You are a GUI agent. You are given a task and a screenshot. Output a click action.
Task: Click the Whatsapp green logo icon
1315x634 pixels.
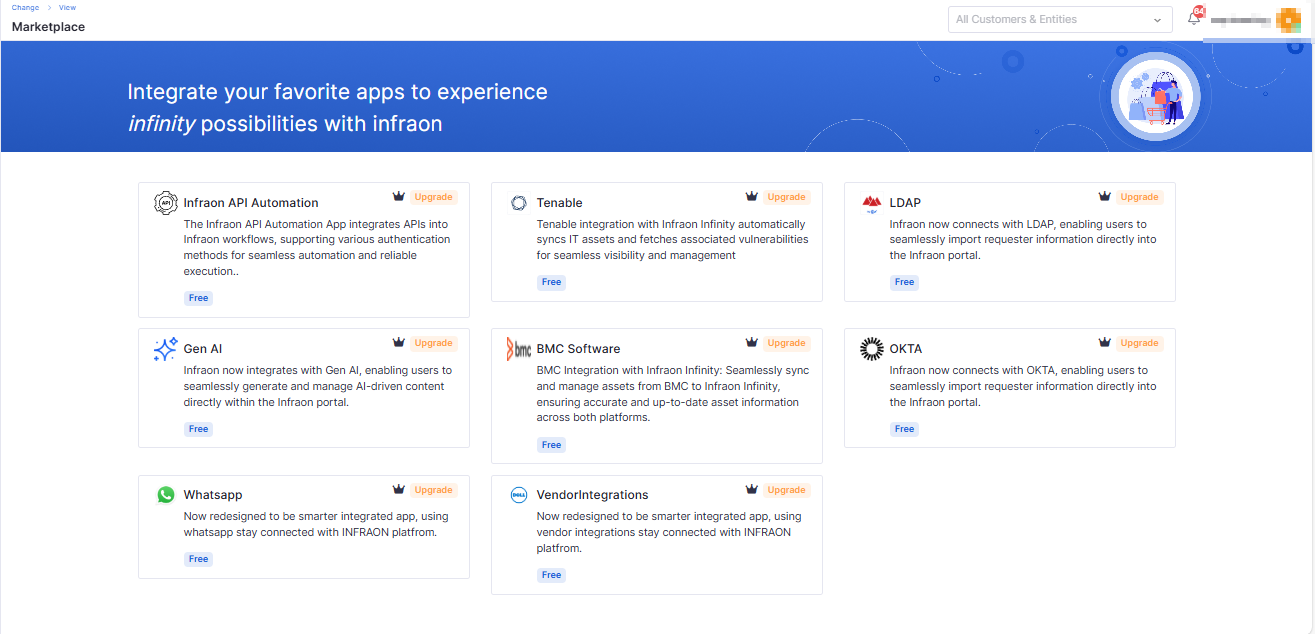click(x=165, y=495)
